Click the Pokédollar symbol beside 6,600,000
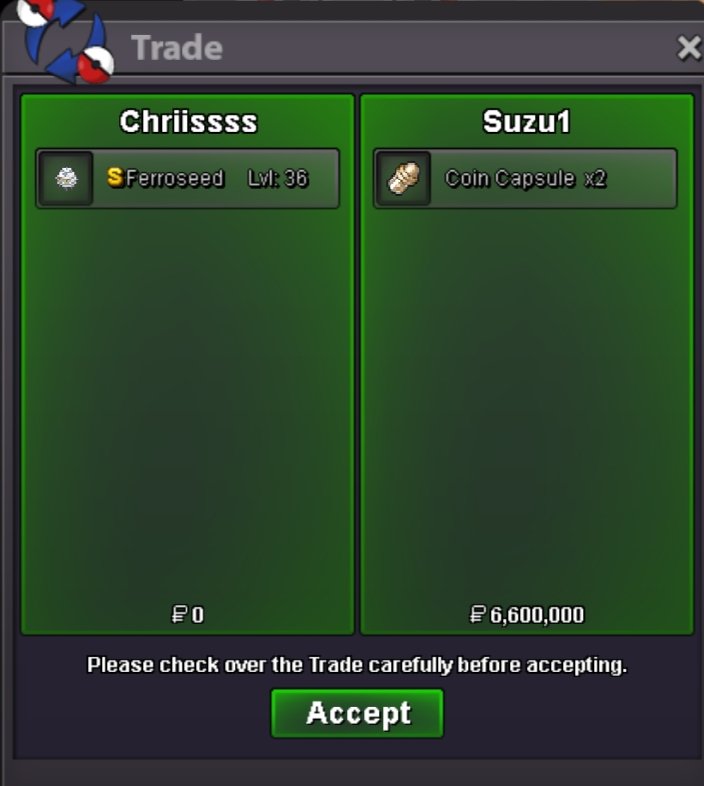This screenshot has width=704, height=786. (478, 615)
